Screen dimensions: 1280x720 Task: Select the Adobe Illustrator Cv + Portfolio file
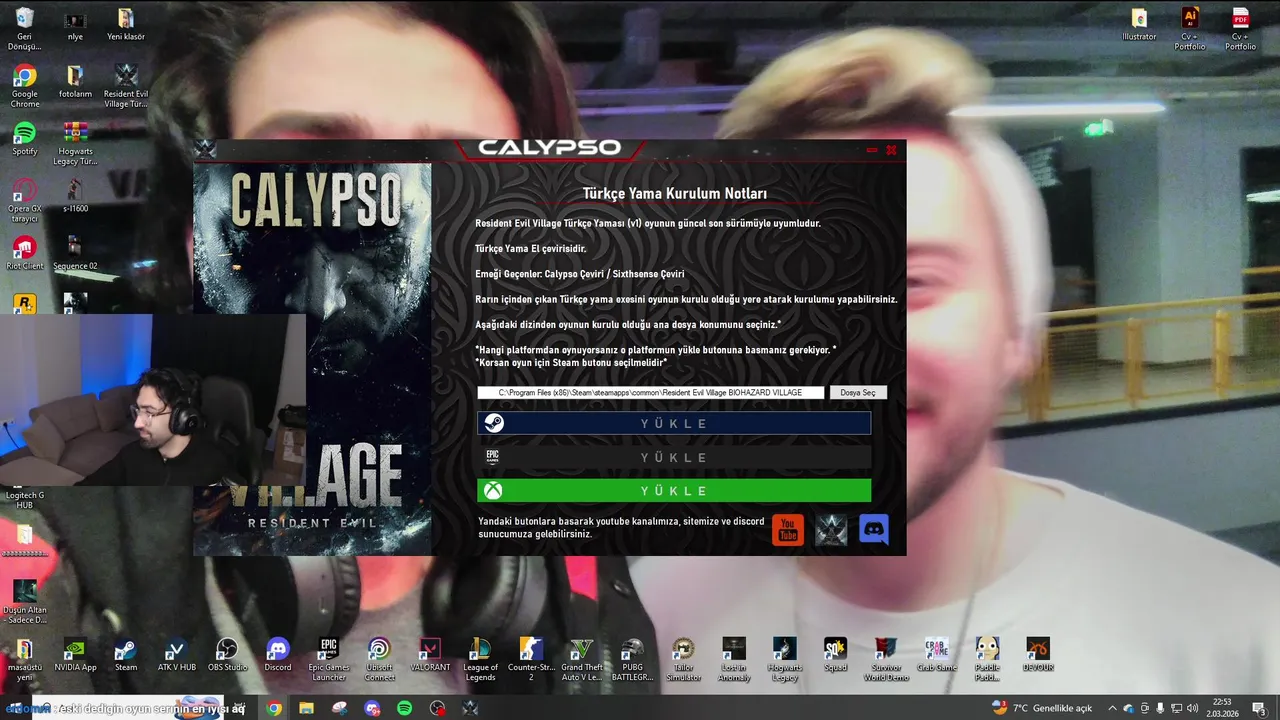[1190, 30]
